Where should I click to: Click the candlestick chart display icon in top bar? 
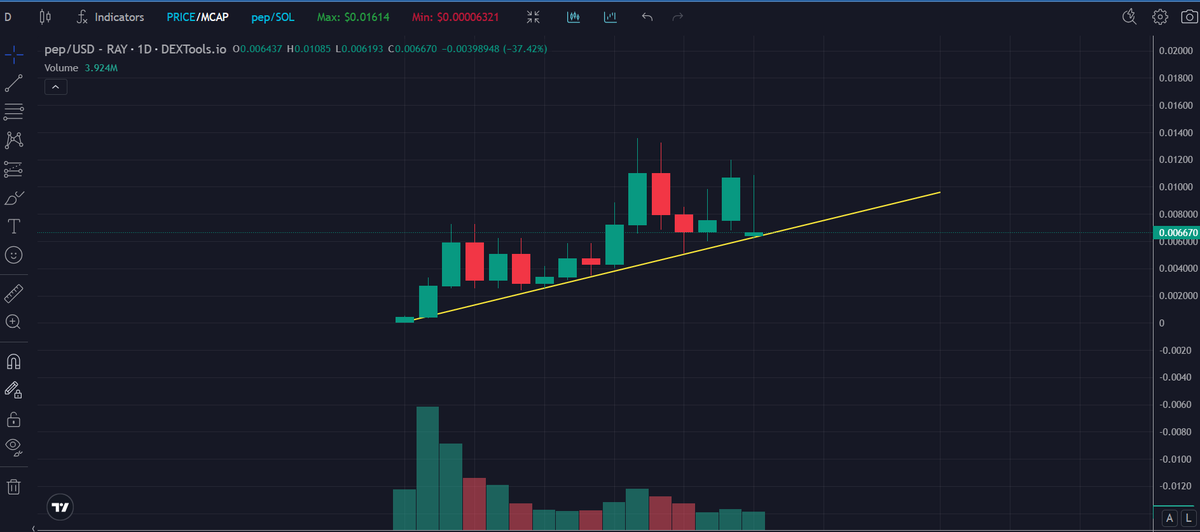point(573,17)
